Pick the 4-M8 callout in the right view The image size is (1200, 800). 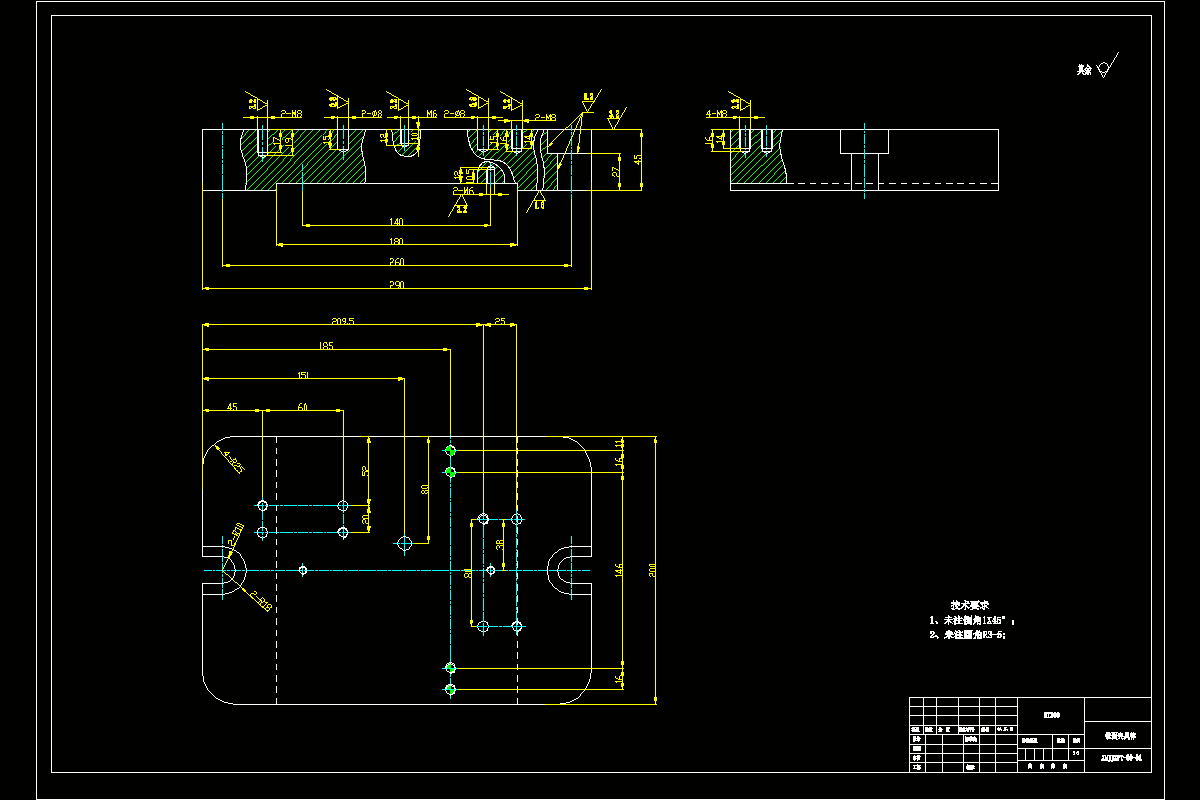[716, 114]
